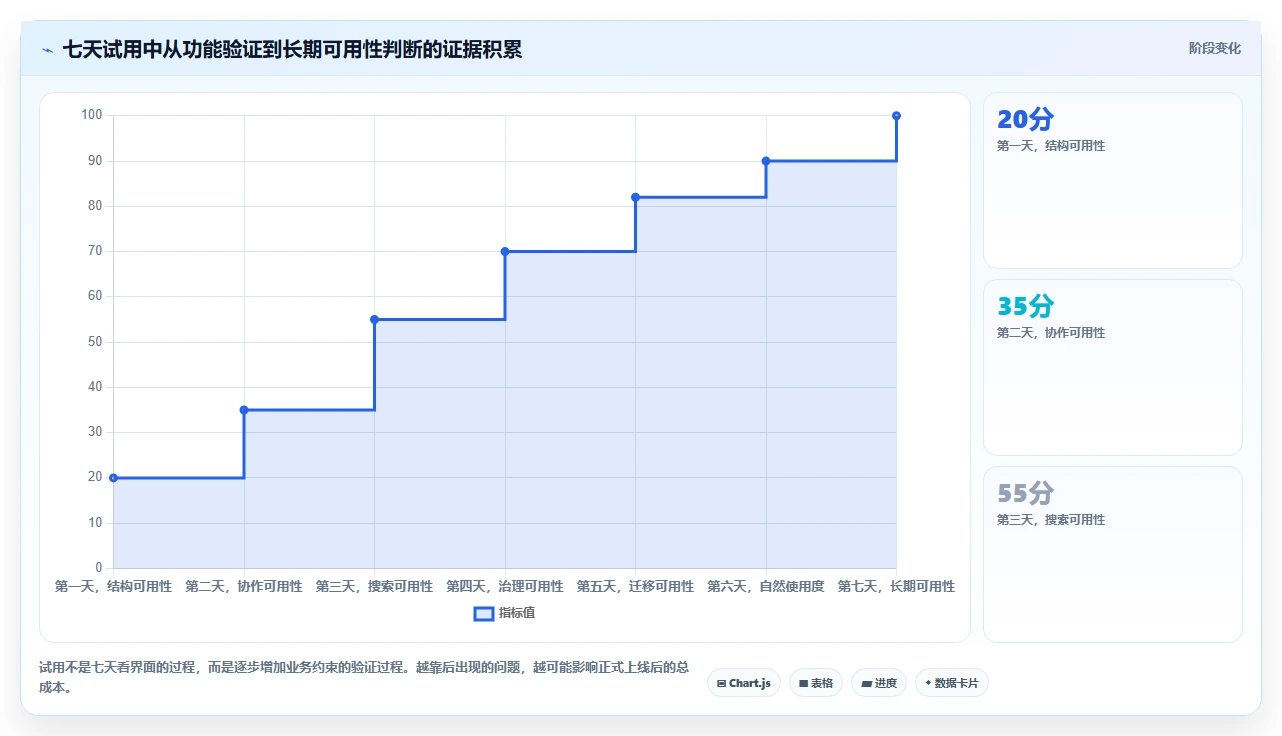Click axis label 第六天，自然使用度

(766, 586)
